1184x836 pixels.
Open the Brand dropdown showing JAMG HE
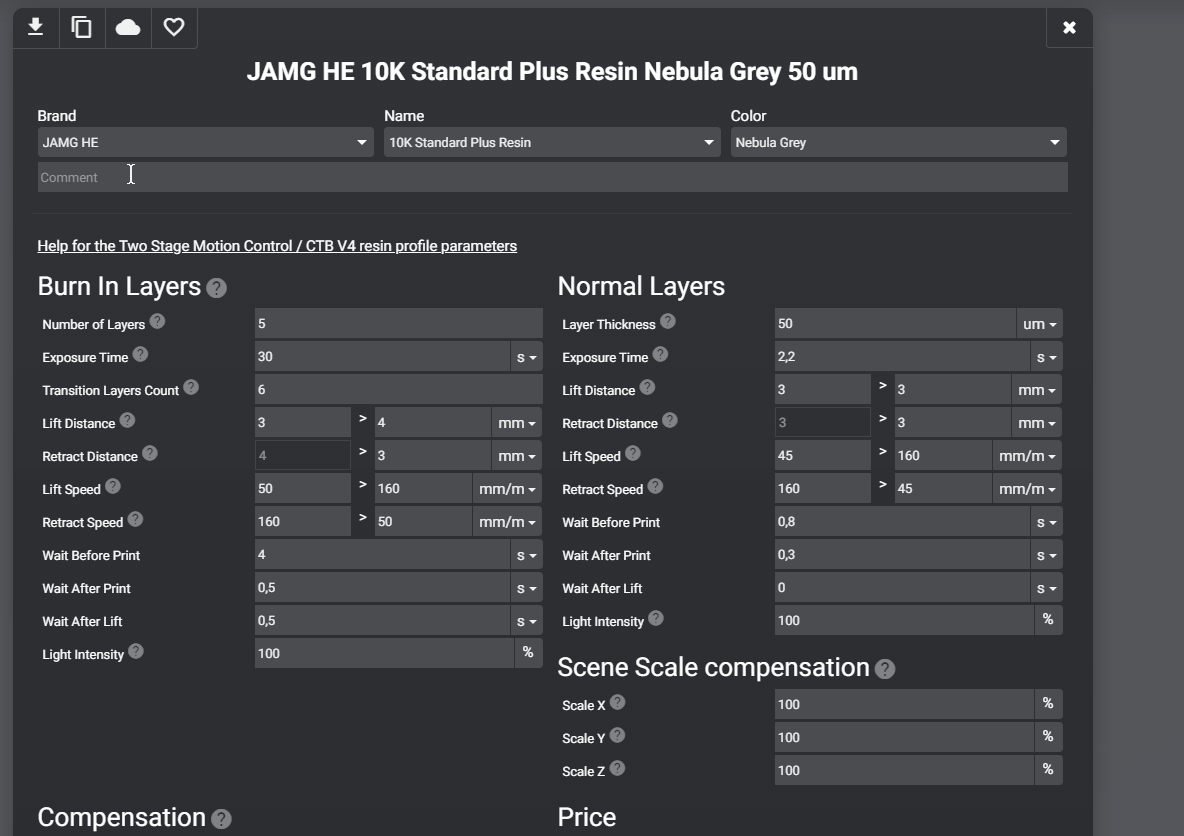pyautogui.click(x=205, y=142)
